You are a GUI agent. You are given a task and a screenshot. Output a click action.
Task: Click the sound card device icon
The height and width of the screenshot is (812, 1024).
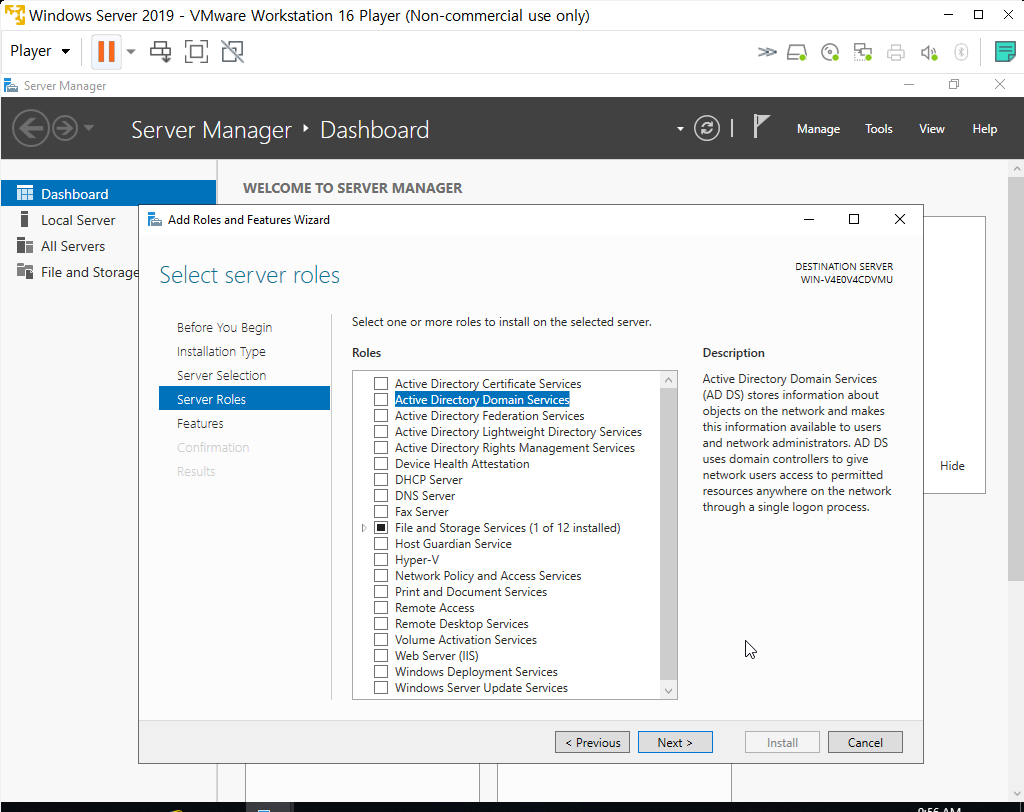tap(929, 52)
